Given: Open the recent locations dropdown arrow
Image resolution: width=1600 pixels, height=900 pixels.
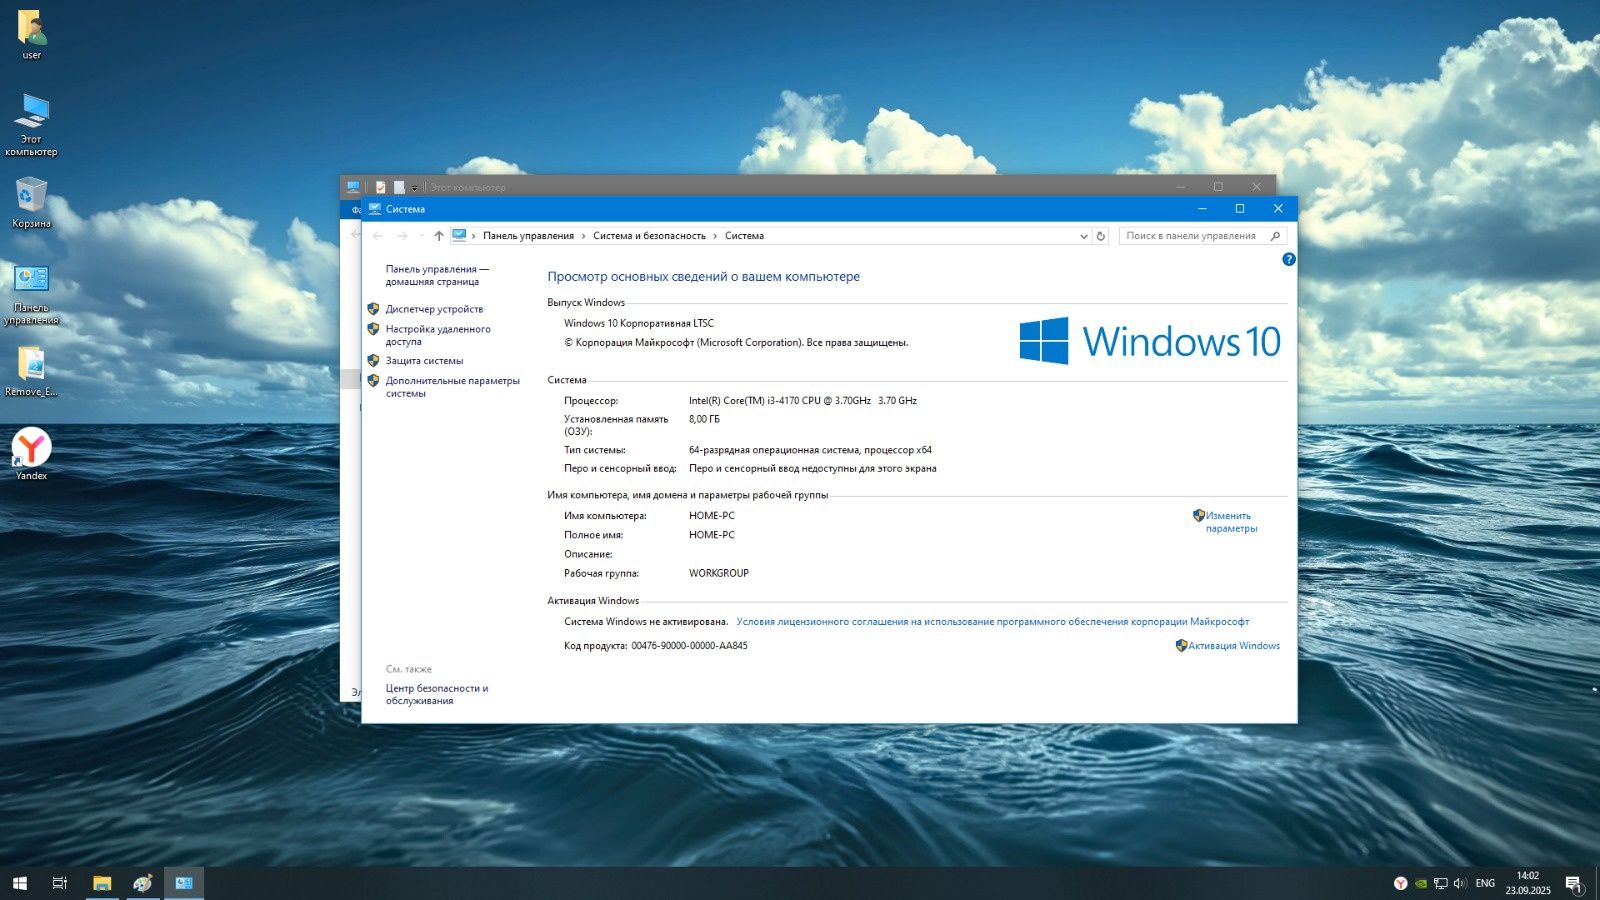Looking at the screenshot, I should tap(420, 236).
